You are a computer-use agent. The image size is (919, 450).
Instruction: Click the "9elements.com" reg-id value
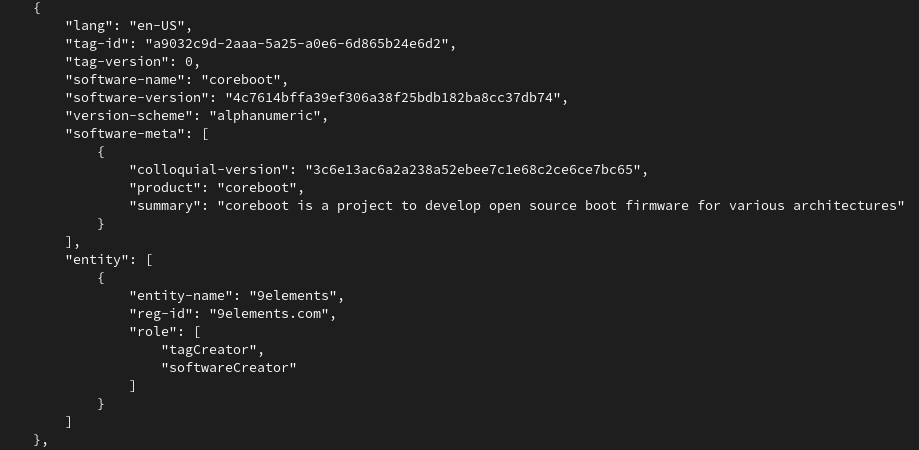click(x=270, y=314)
